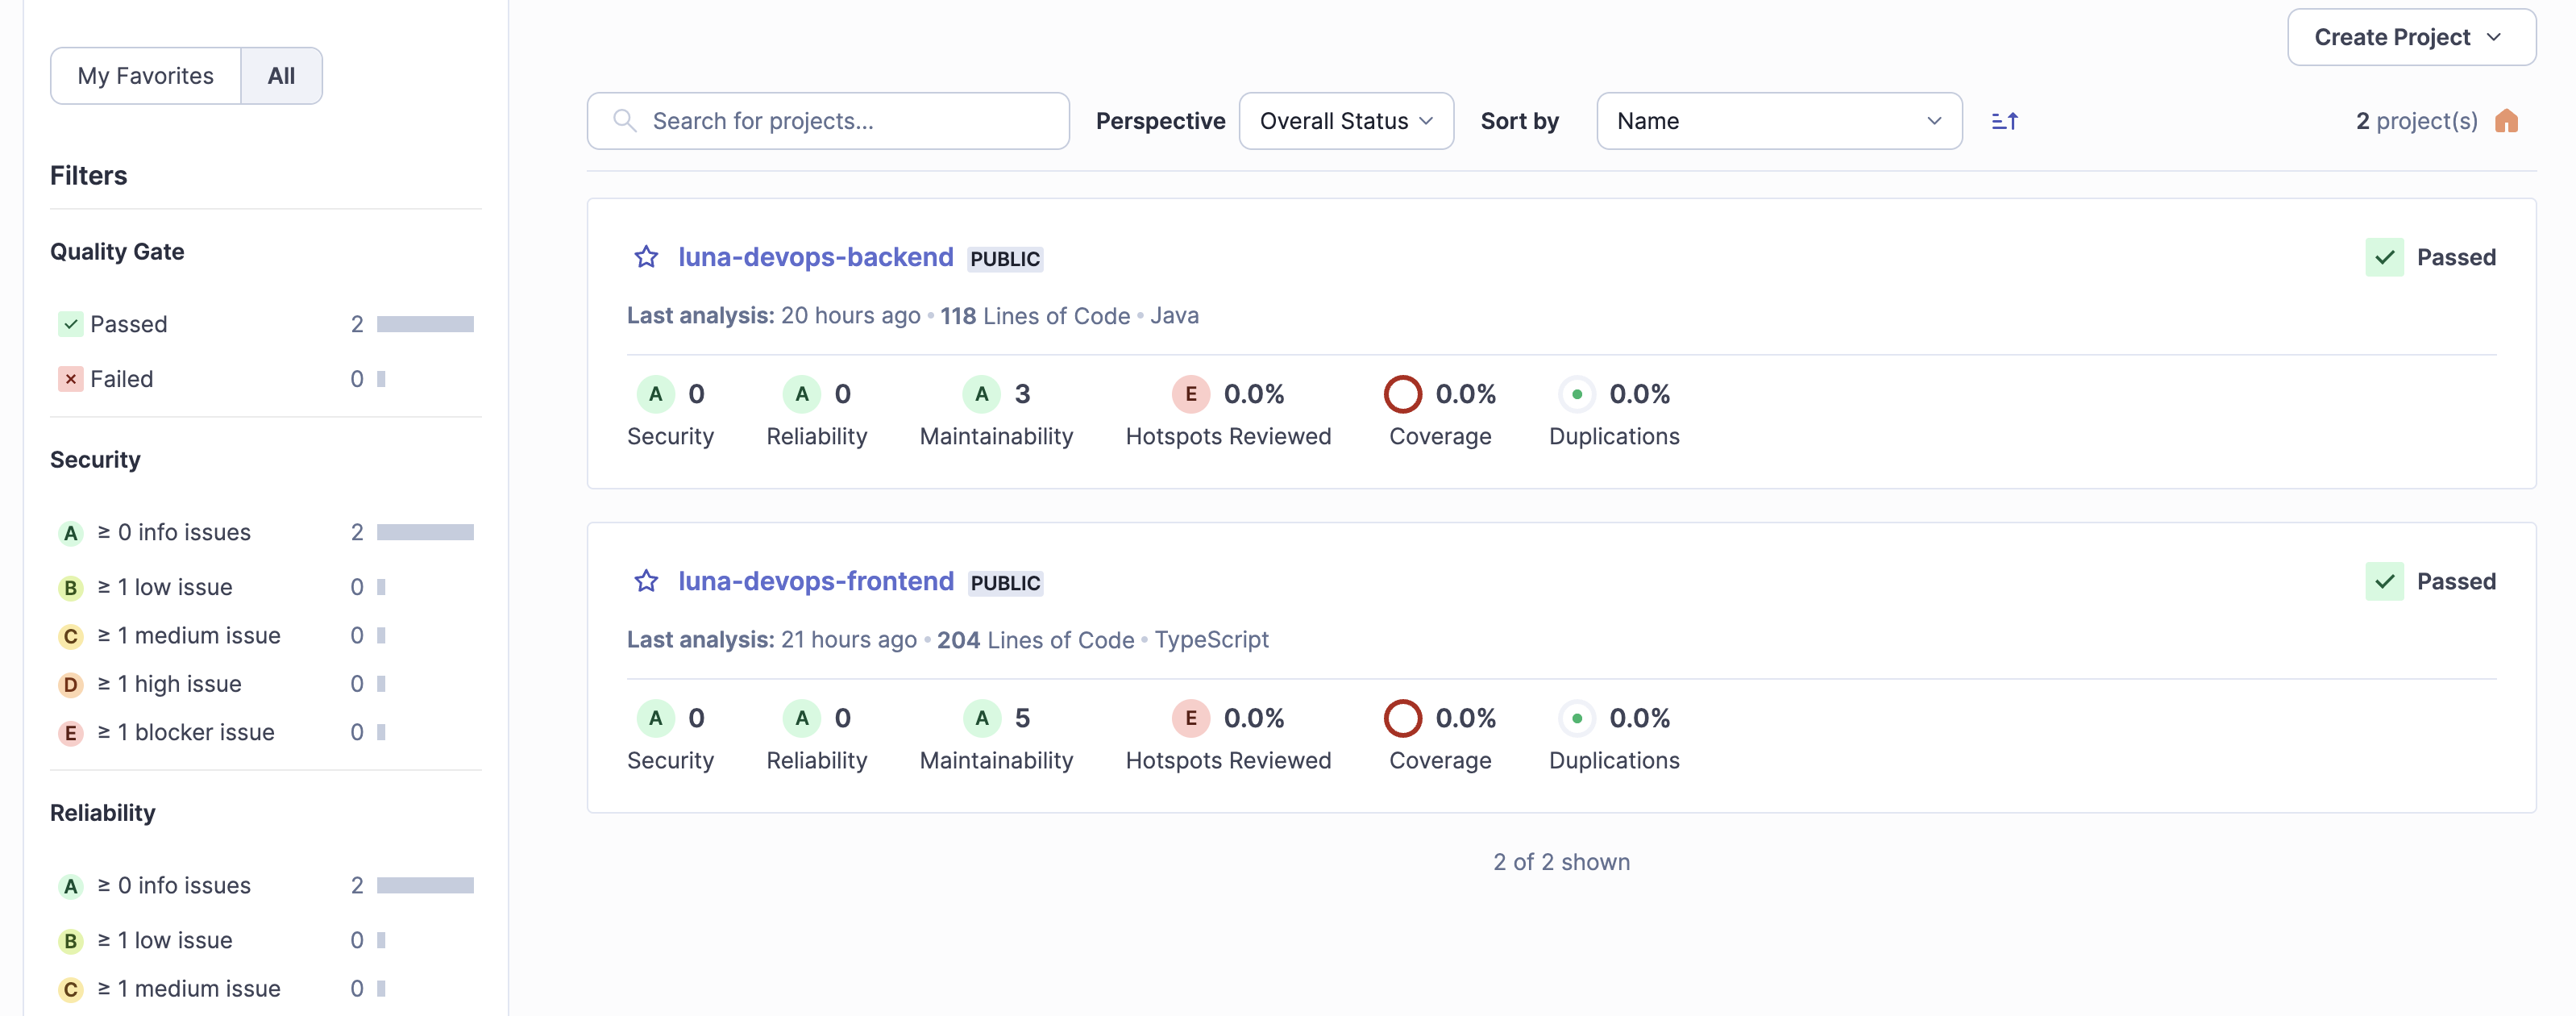Click the frontend Hotspots Reviewed E rating badge
The image size is (2576, 1016).
tap(1190, 718)
